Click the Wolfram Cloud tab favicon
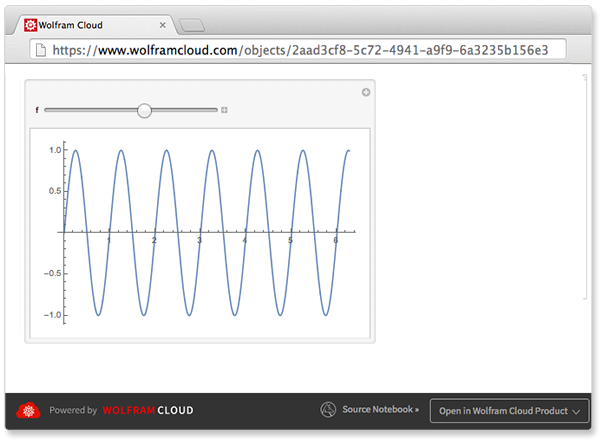The width and height of the screenshot is (600, 444). pyautogui.click(x=30, y=23)
